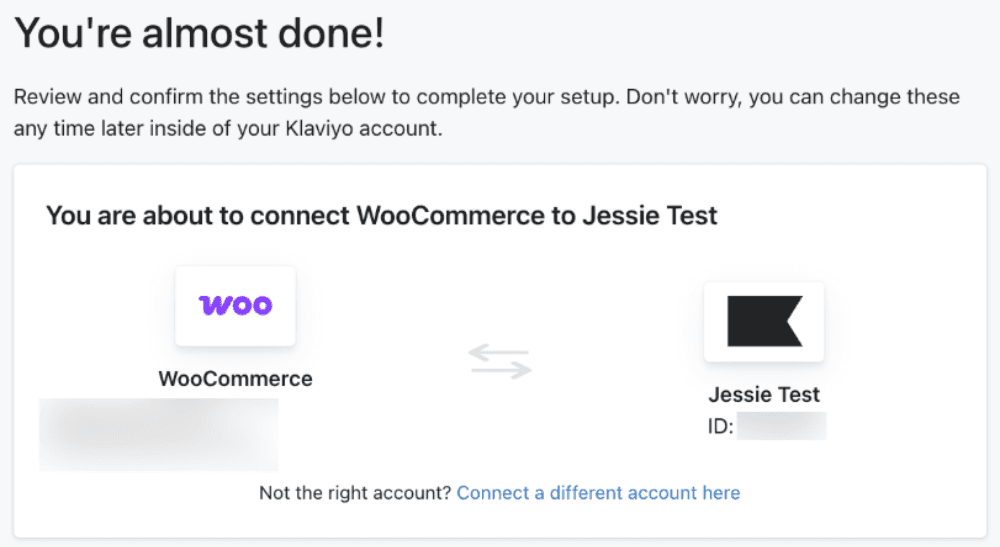1000x547 pixels.
Task: Click the 'ID:' label
Action: tap(721, 426)
